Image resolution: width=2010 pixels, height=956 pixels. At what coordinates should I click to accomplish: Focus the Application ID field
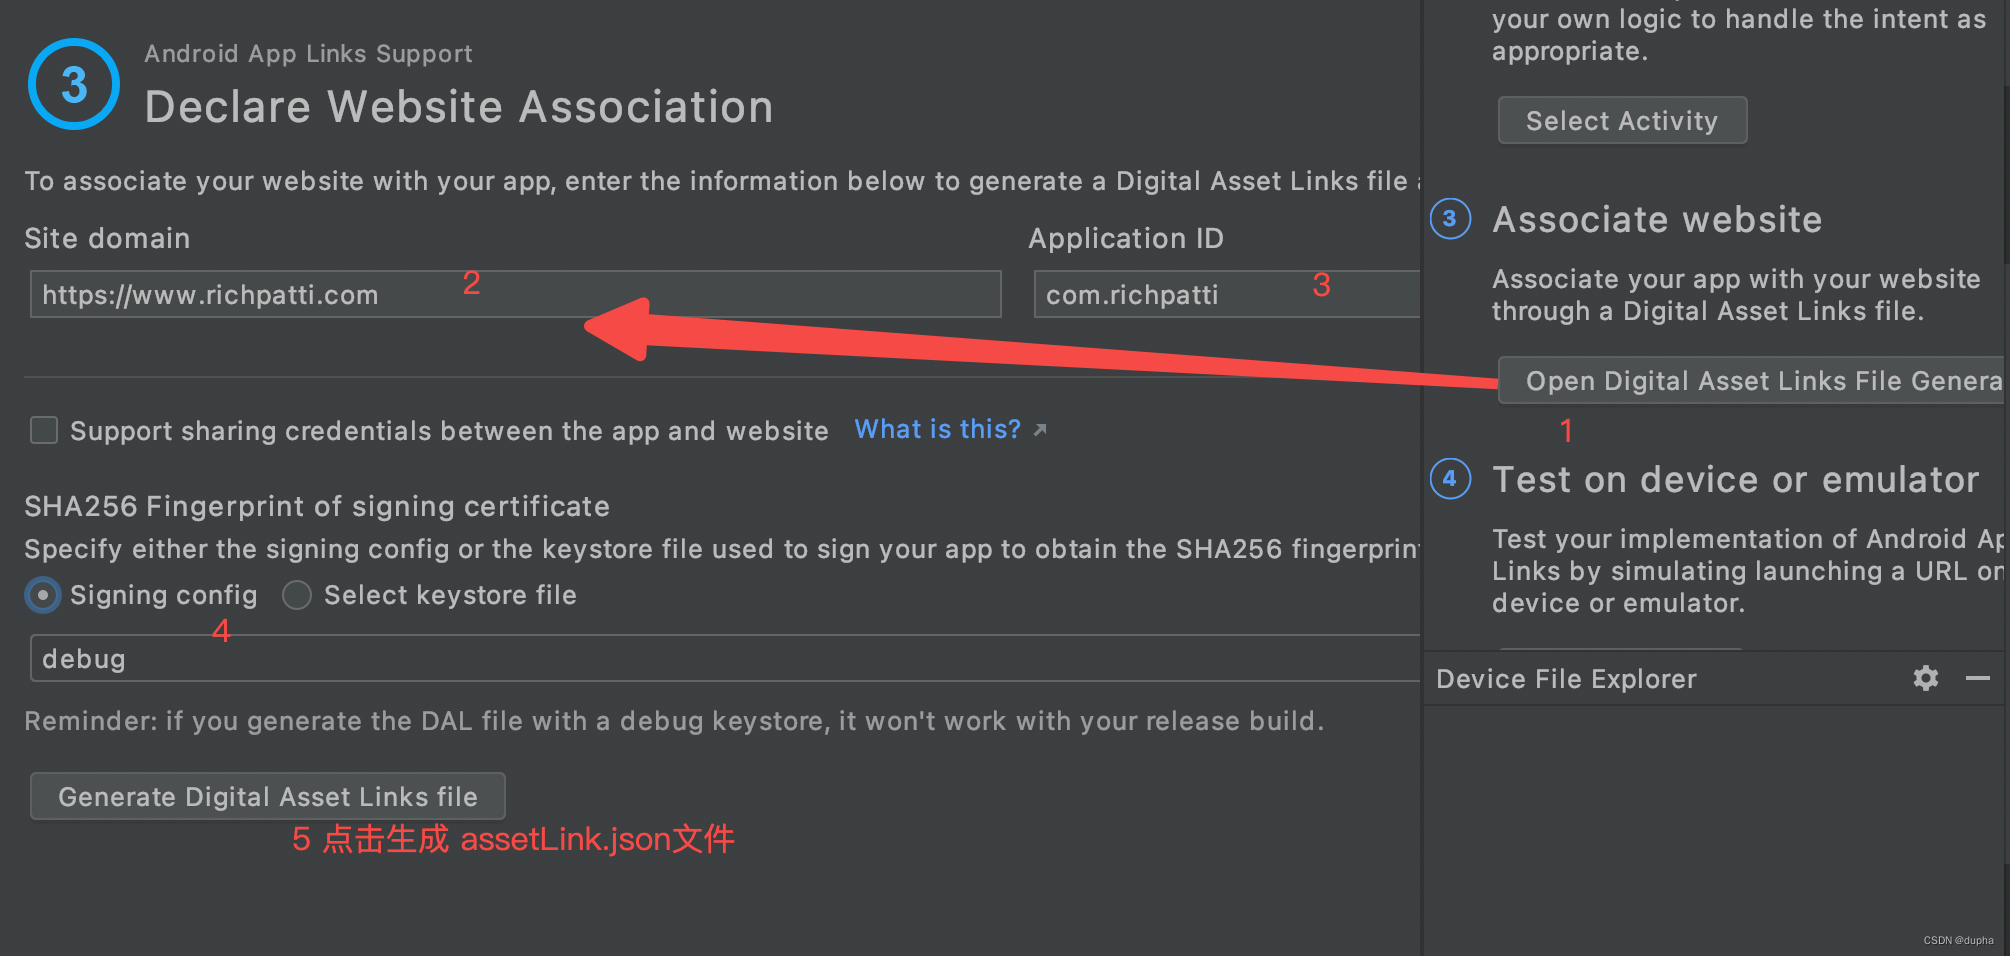point(1227,294)
